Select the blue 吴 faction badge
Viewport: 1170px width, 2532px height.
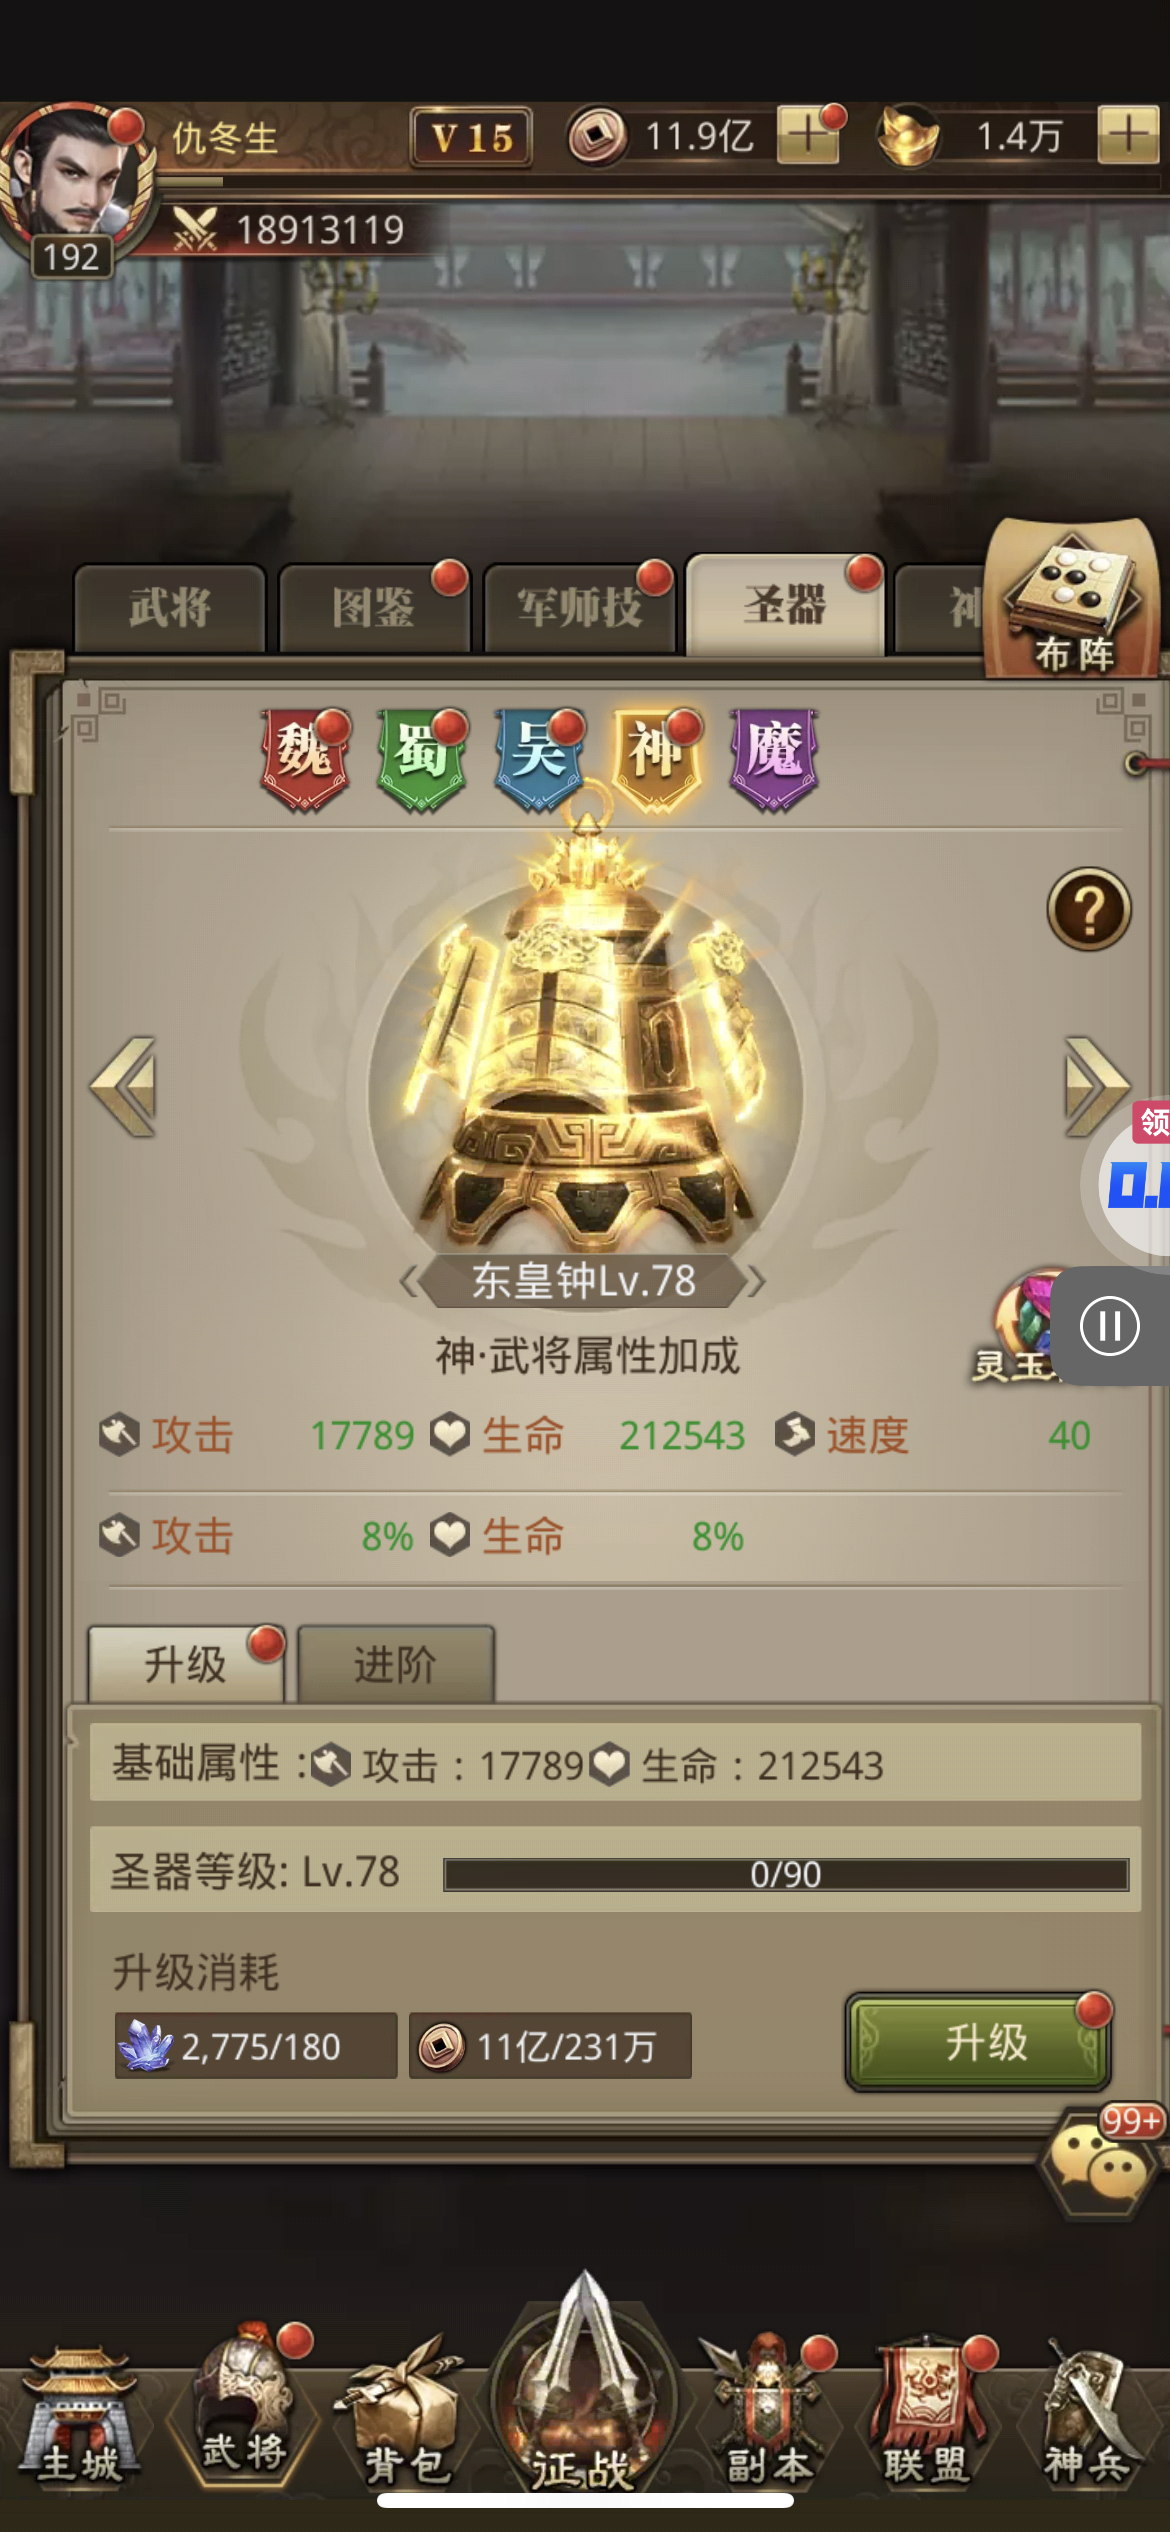539,759
